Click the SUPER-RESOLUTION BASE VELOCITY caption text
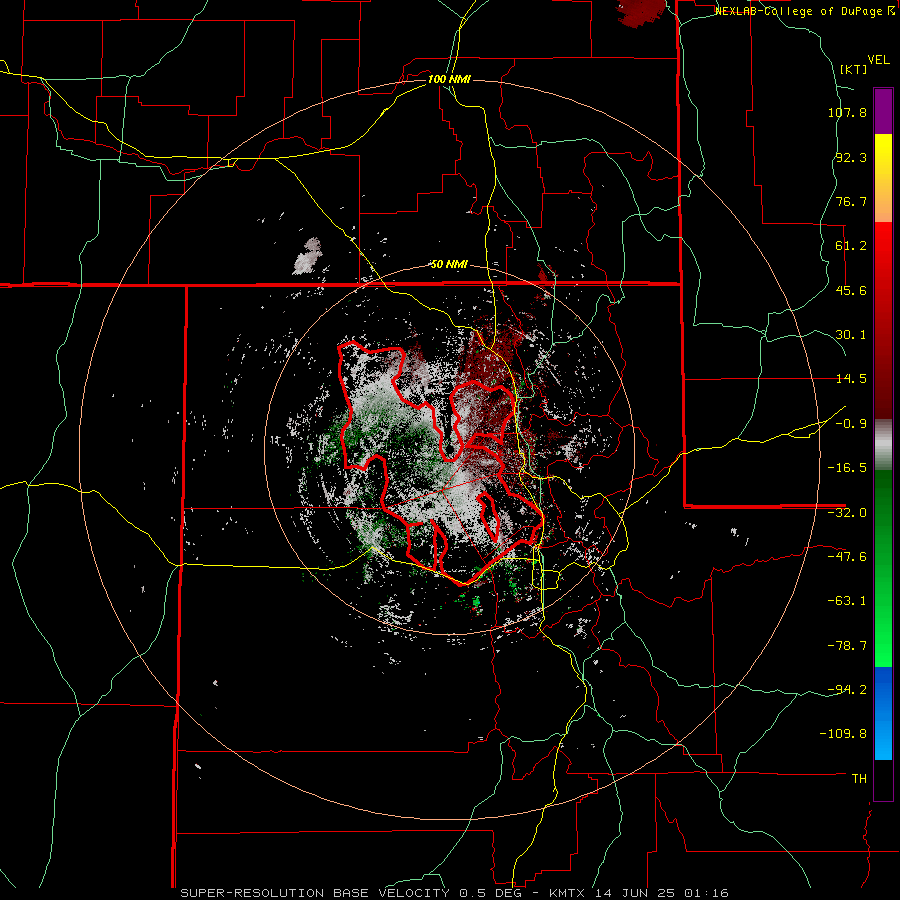The height and width of the screenshot is (900, 900). pos(317,893)
